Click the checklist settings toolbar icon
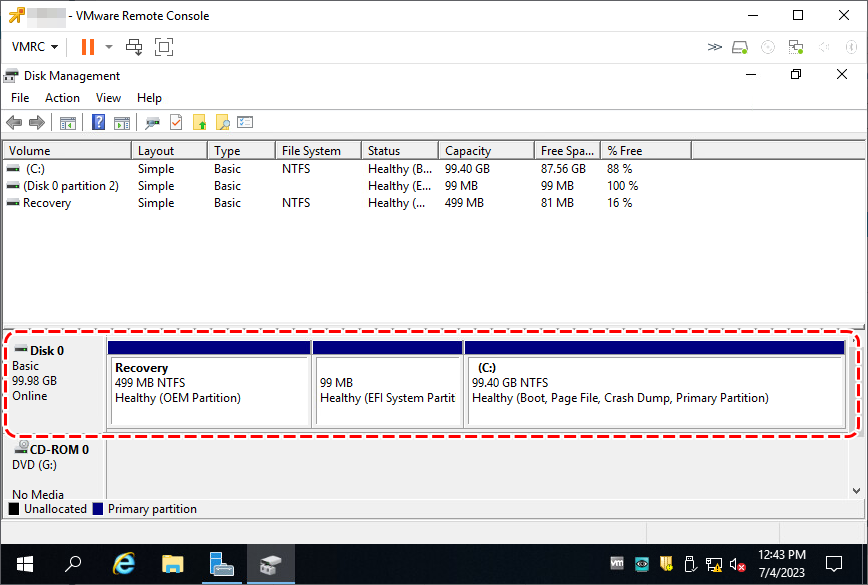 [x=245, y=122]
